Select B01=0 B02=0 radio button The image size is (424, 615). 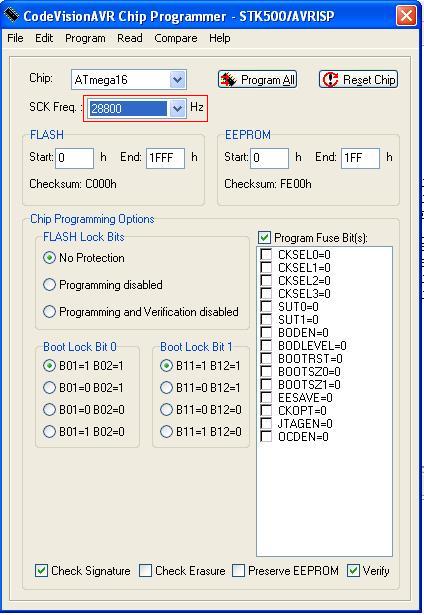tap(49, 409)
